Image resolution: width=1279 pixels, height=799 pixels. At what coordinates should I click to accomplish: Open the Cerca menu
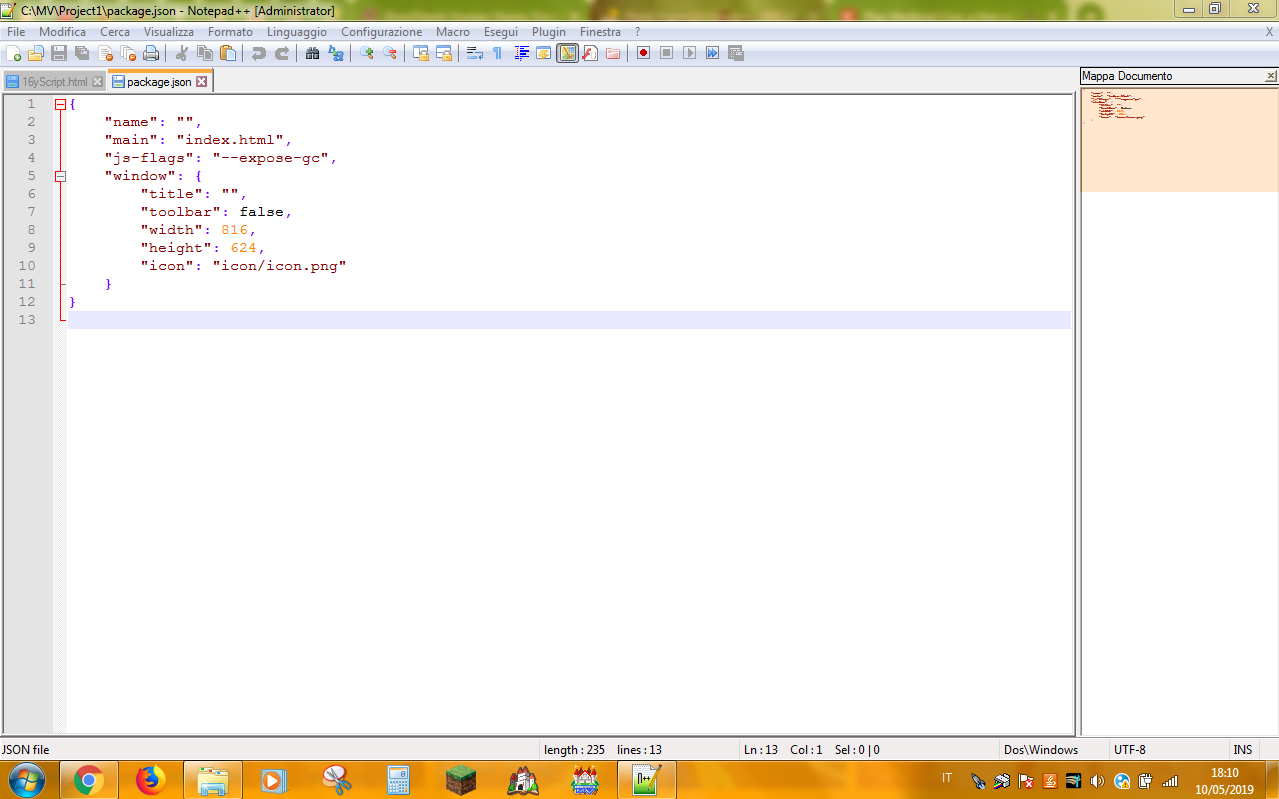[x=115, y=32]
